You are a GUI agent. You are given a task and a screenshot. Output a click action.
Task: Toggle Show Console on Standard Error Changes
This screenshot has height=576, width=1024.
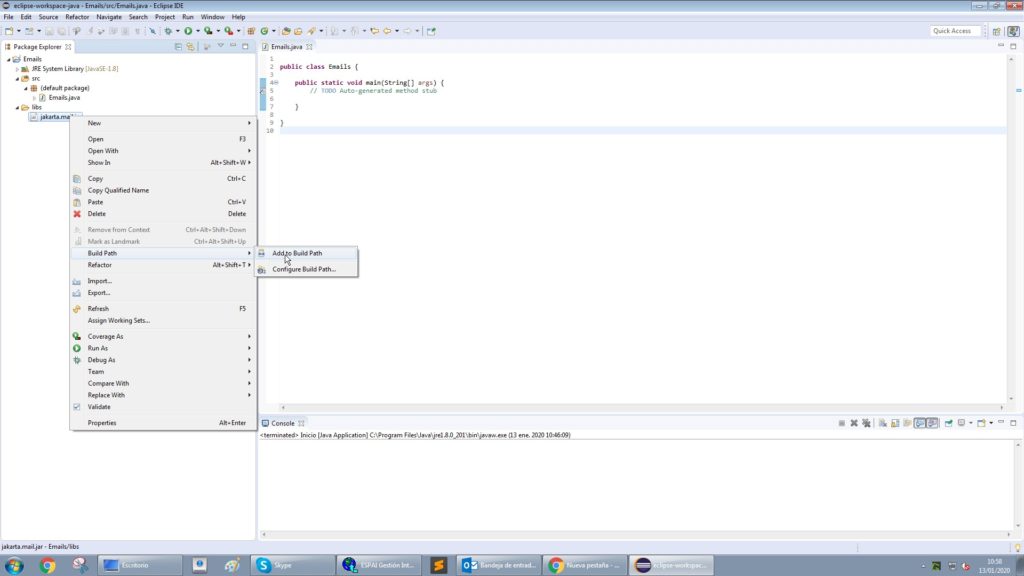click(x=932, y=423)
